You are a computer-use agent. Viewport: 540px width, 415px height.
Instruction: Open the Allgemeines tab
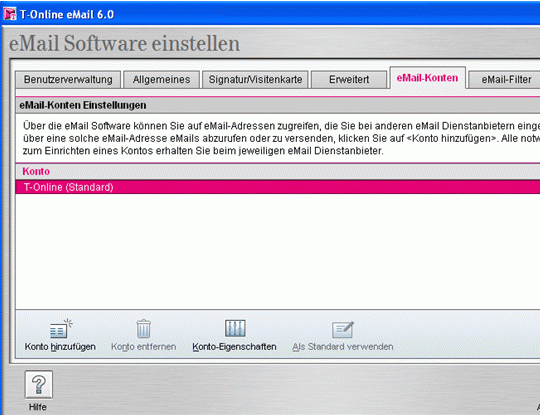point(162,80)
